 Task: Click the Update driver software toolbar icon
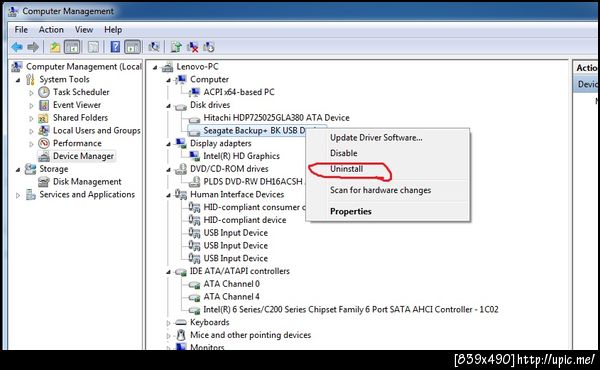click(x=176, y=47)
